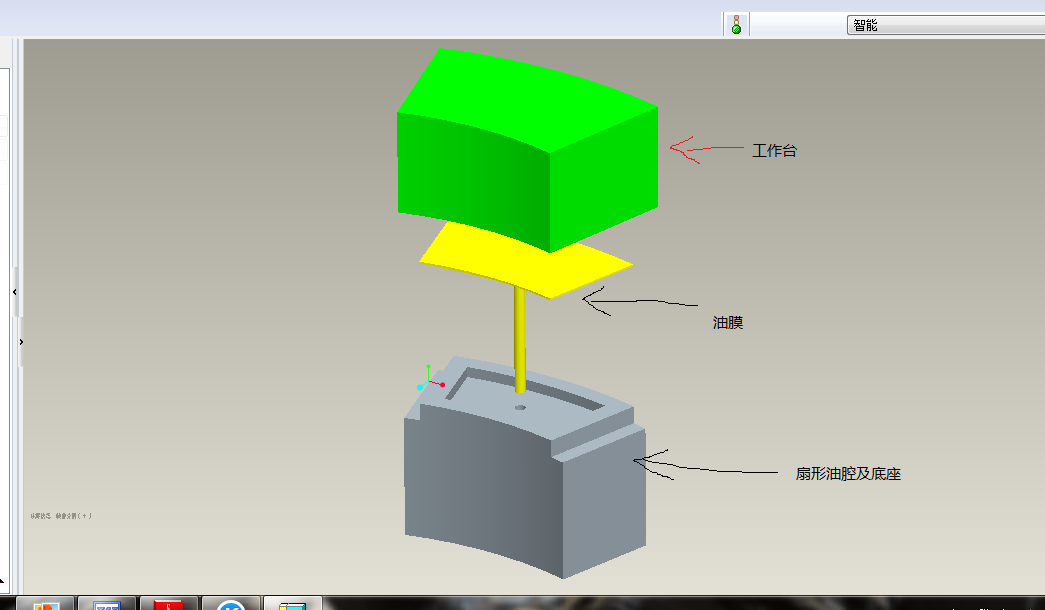Expand the side panel with the right arrow
Image resolution: width=1045 pixels, height=610 pixels.
[x=21, y=342]
